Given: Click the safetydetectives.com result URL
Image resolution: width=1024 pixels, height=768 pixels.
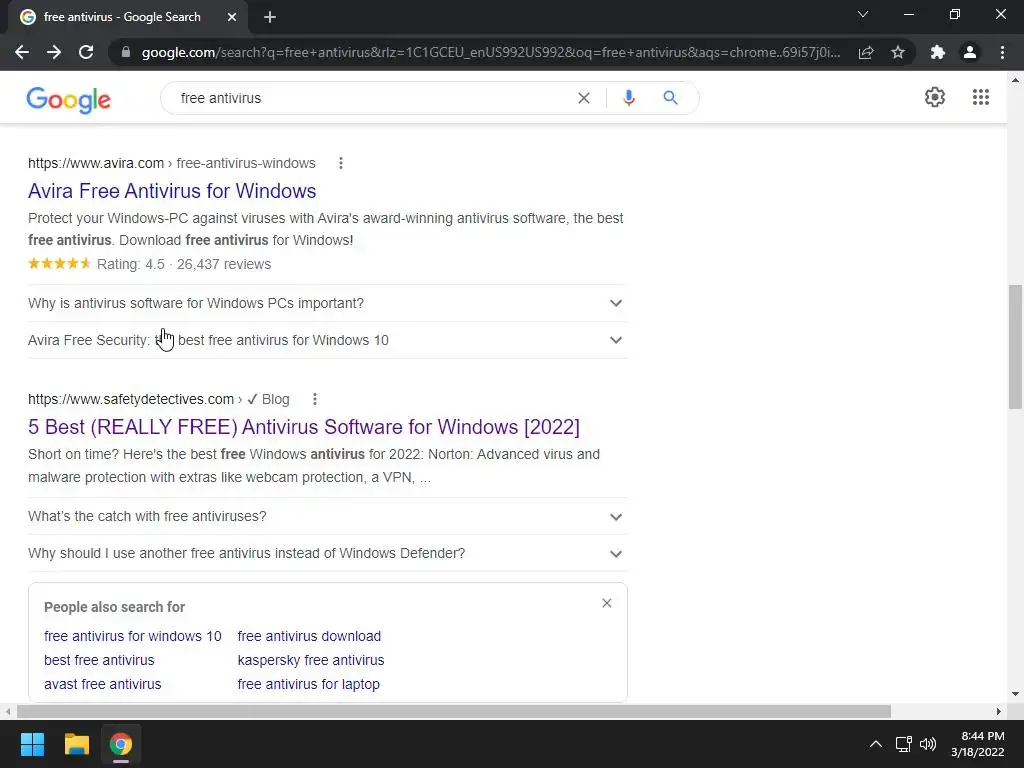Looking at the screenshot, I should point(159,399).
